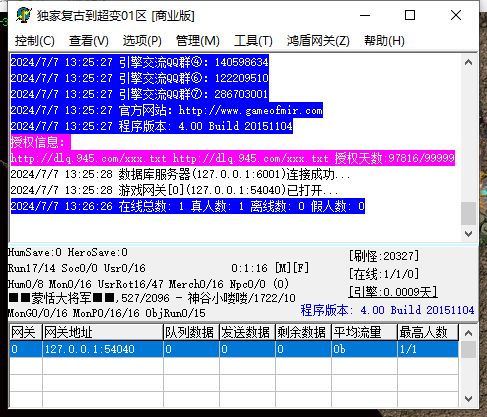Click the gateway table scroll up arrow
The height and width of the screenshot is (417, 487).
pyautogui.click(x=468, y=333)
